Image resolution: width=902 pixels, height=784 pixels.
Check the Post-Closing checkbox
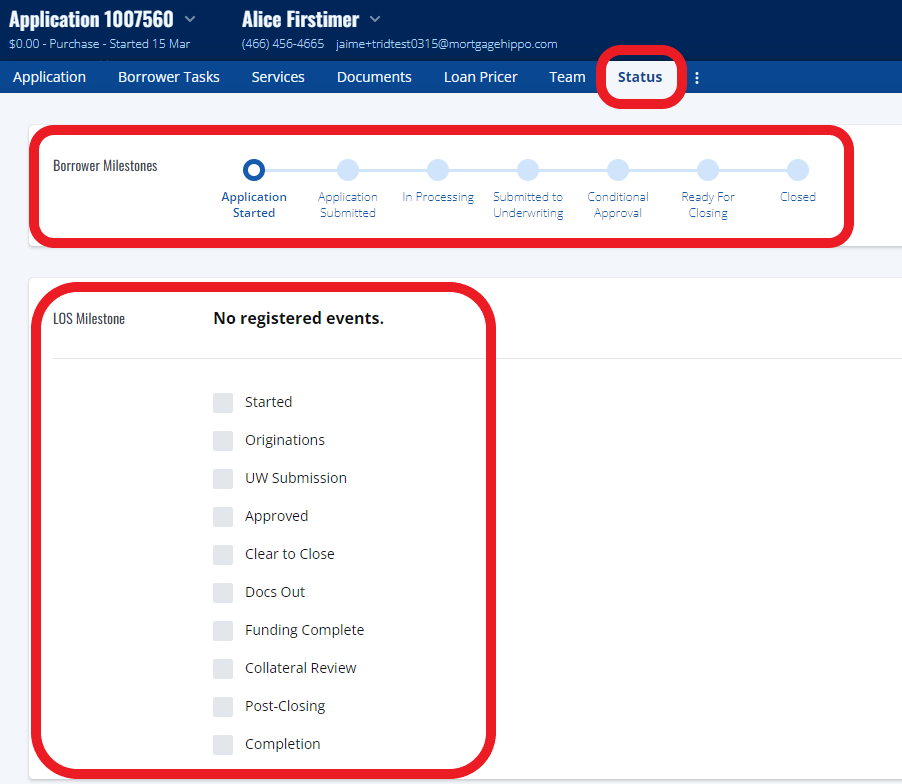(x=223, y=706)
